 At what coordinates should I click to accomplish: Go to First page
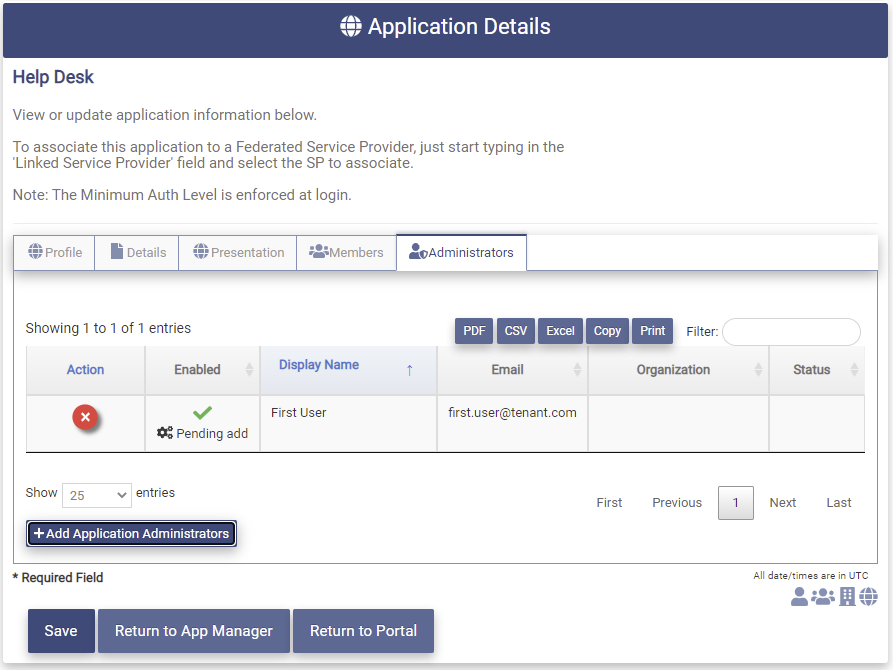(x=609, y=502)
